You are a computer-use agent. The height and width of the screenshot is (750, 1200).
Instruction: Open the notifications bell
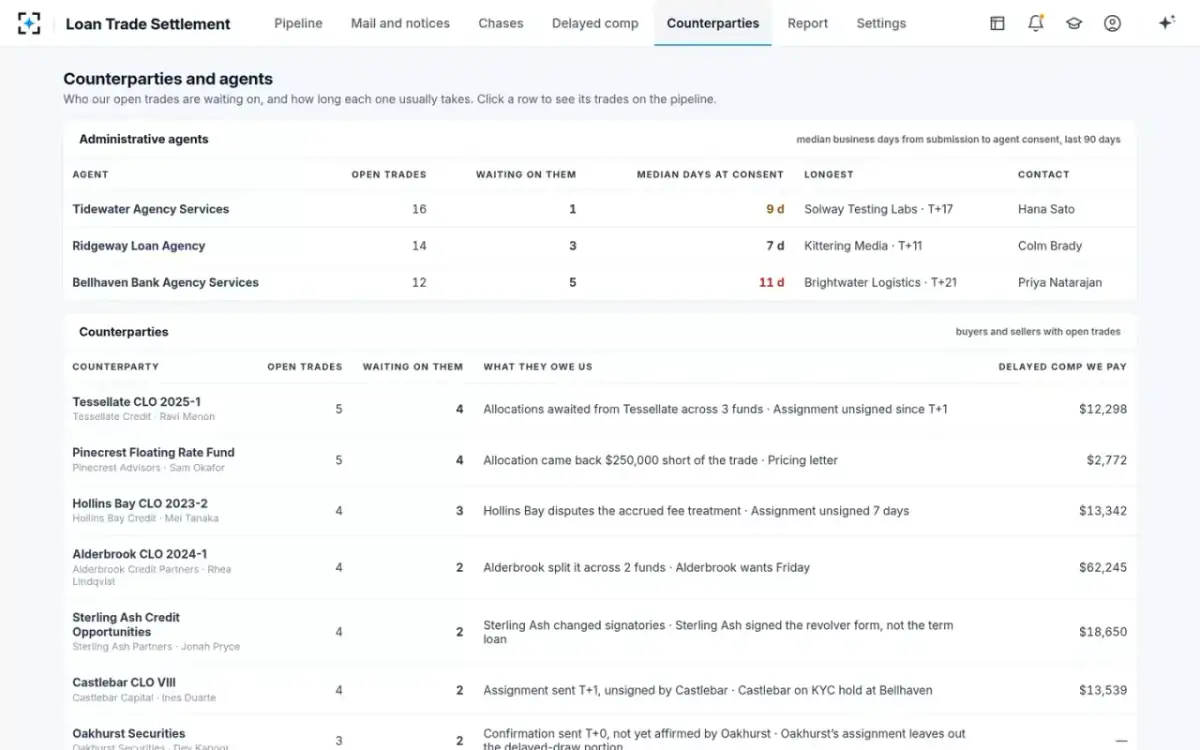pos(1036,23)
